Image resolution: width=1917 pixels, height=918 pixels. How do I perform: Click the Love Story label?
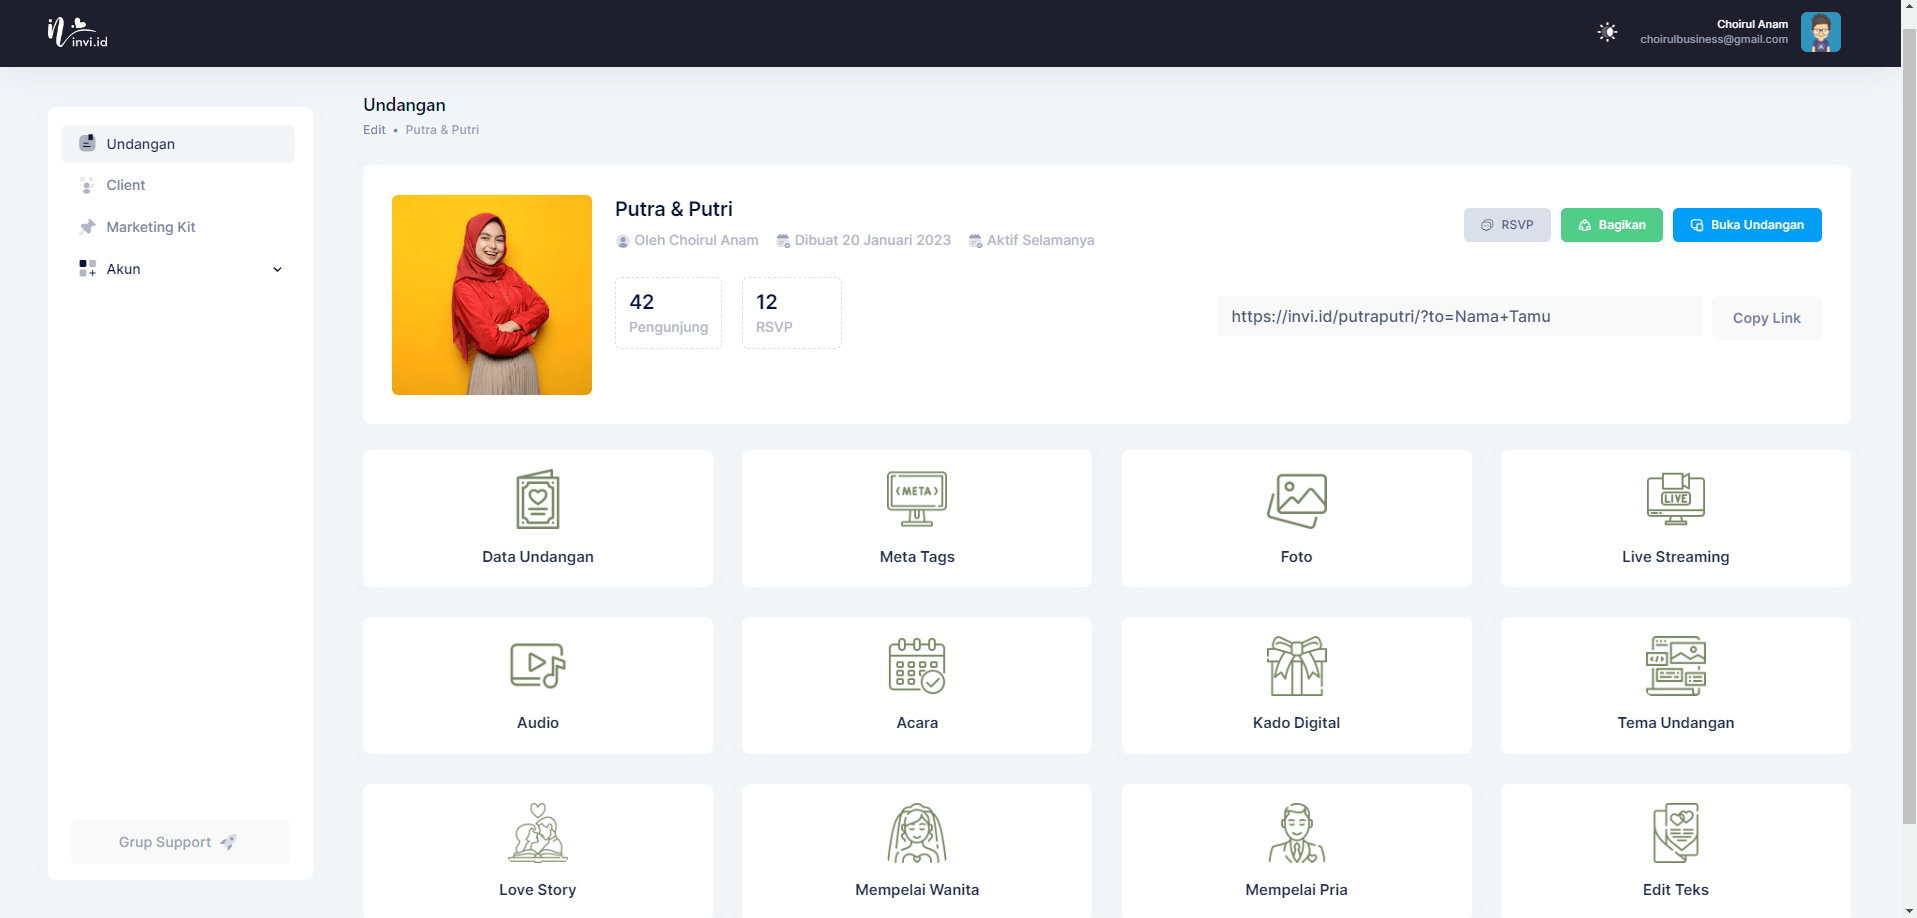[x=538, y=890]
